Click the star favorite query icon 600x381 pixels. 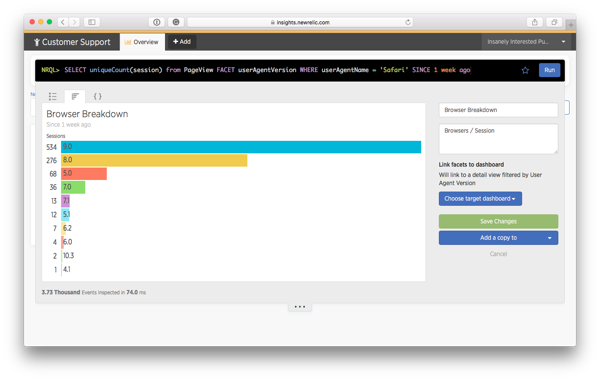pos(525,70)
